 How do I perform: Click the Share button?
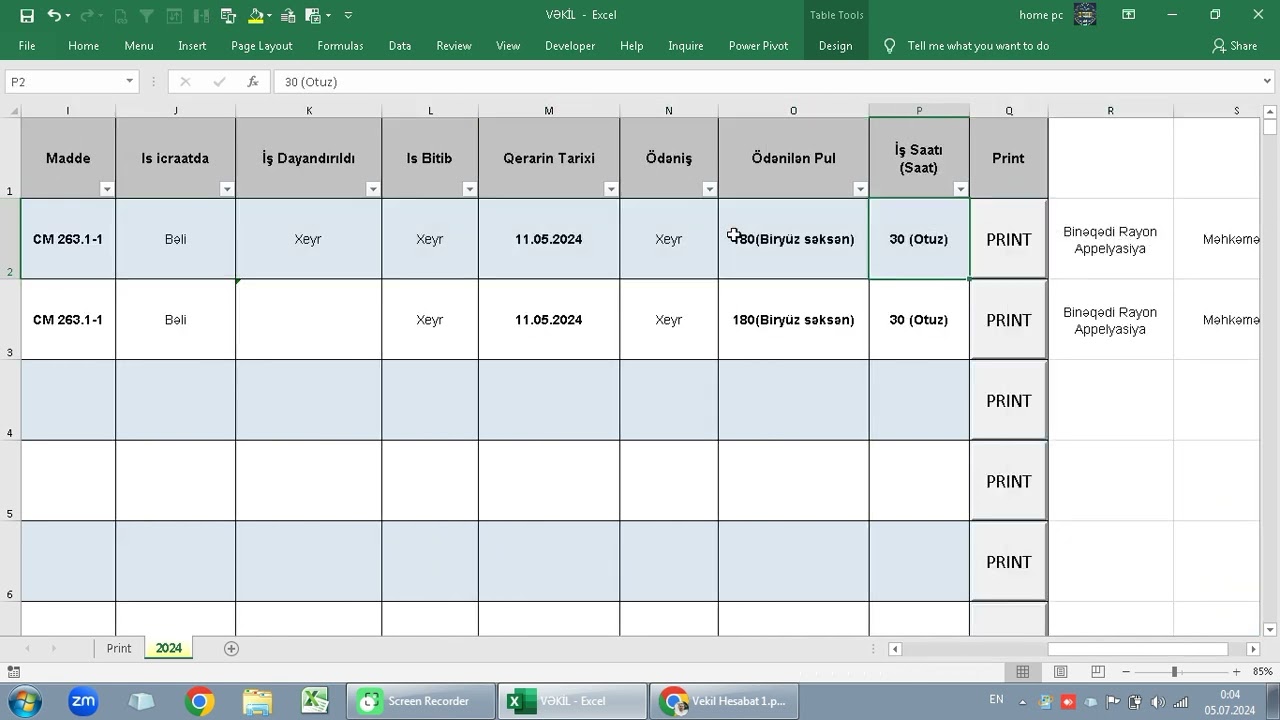pos(1235,46)
